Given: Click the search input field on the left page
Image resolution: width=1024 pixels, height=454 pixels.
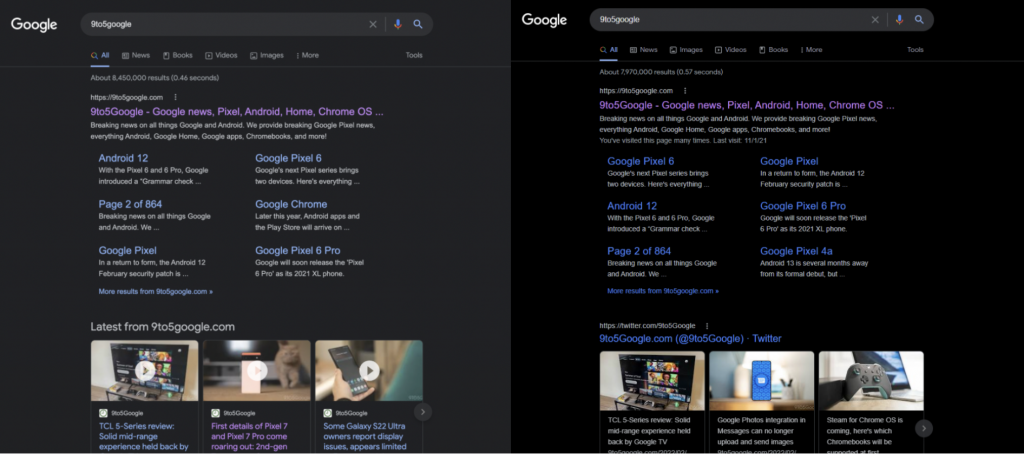Looking at the screenshot, I should [x=220, y=24].
